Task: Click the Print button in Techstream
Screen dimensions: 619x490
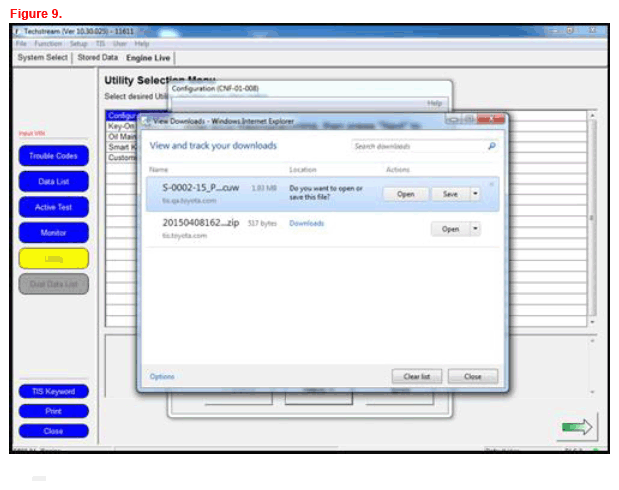Action: tap(54, 411)
